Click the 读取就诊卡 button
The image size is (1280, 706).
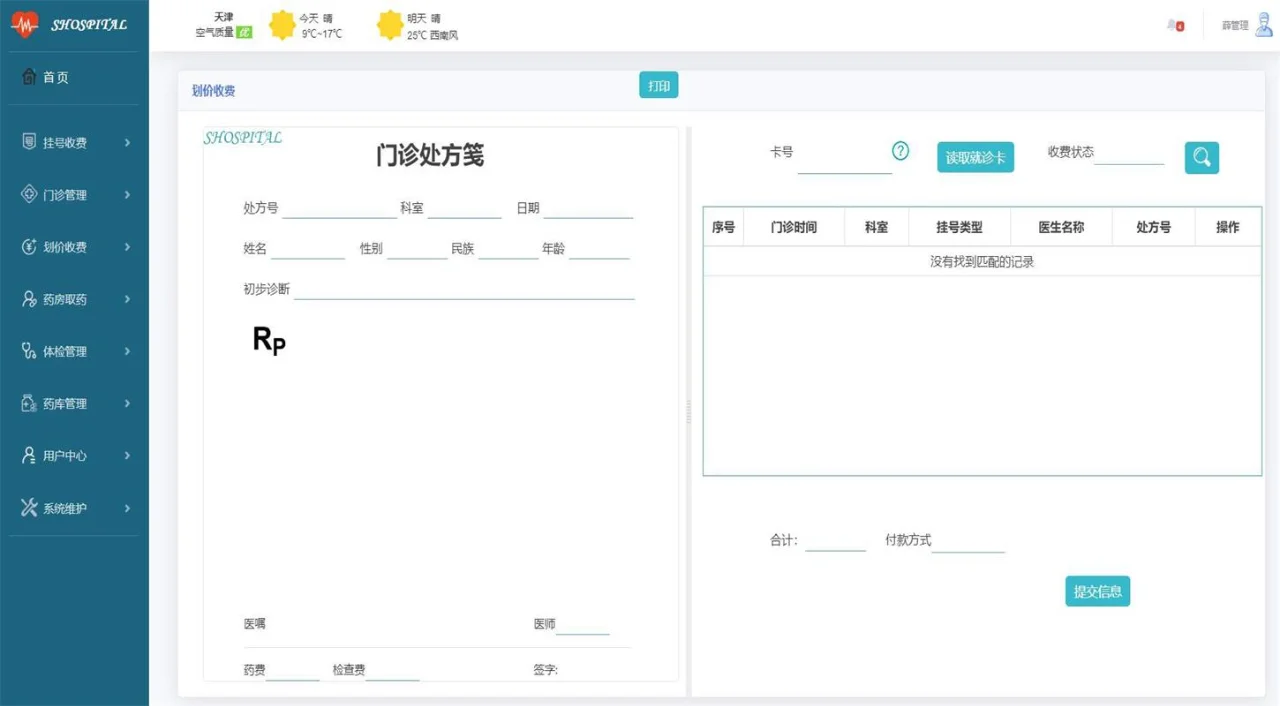click(x=975, y=158)
